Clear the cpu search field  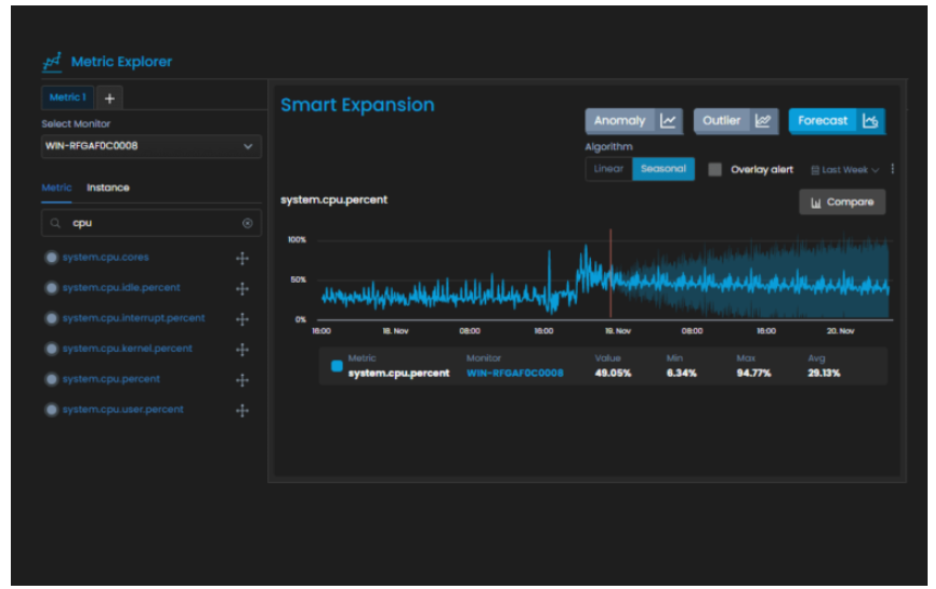tap(247, 223)
